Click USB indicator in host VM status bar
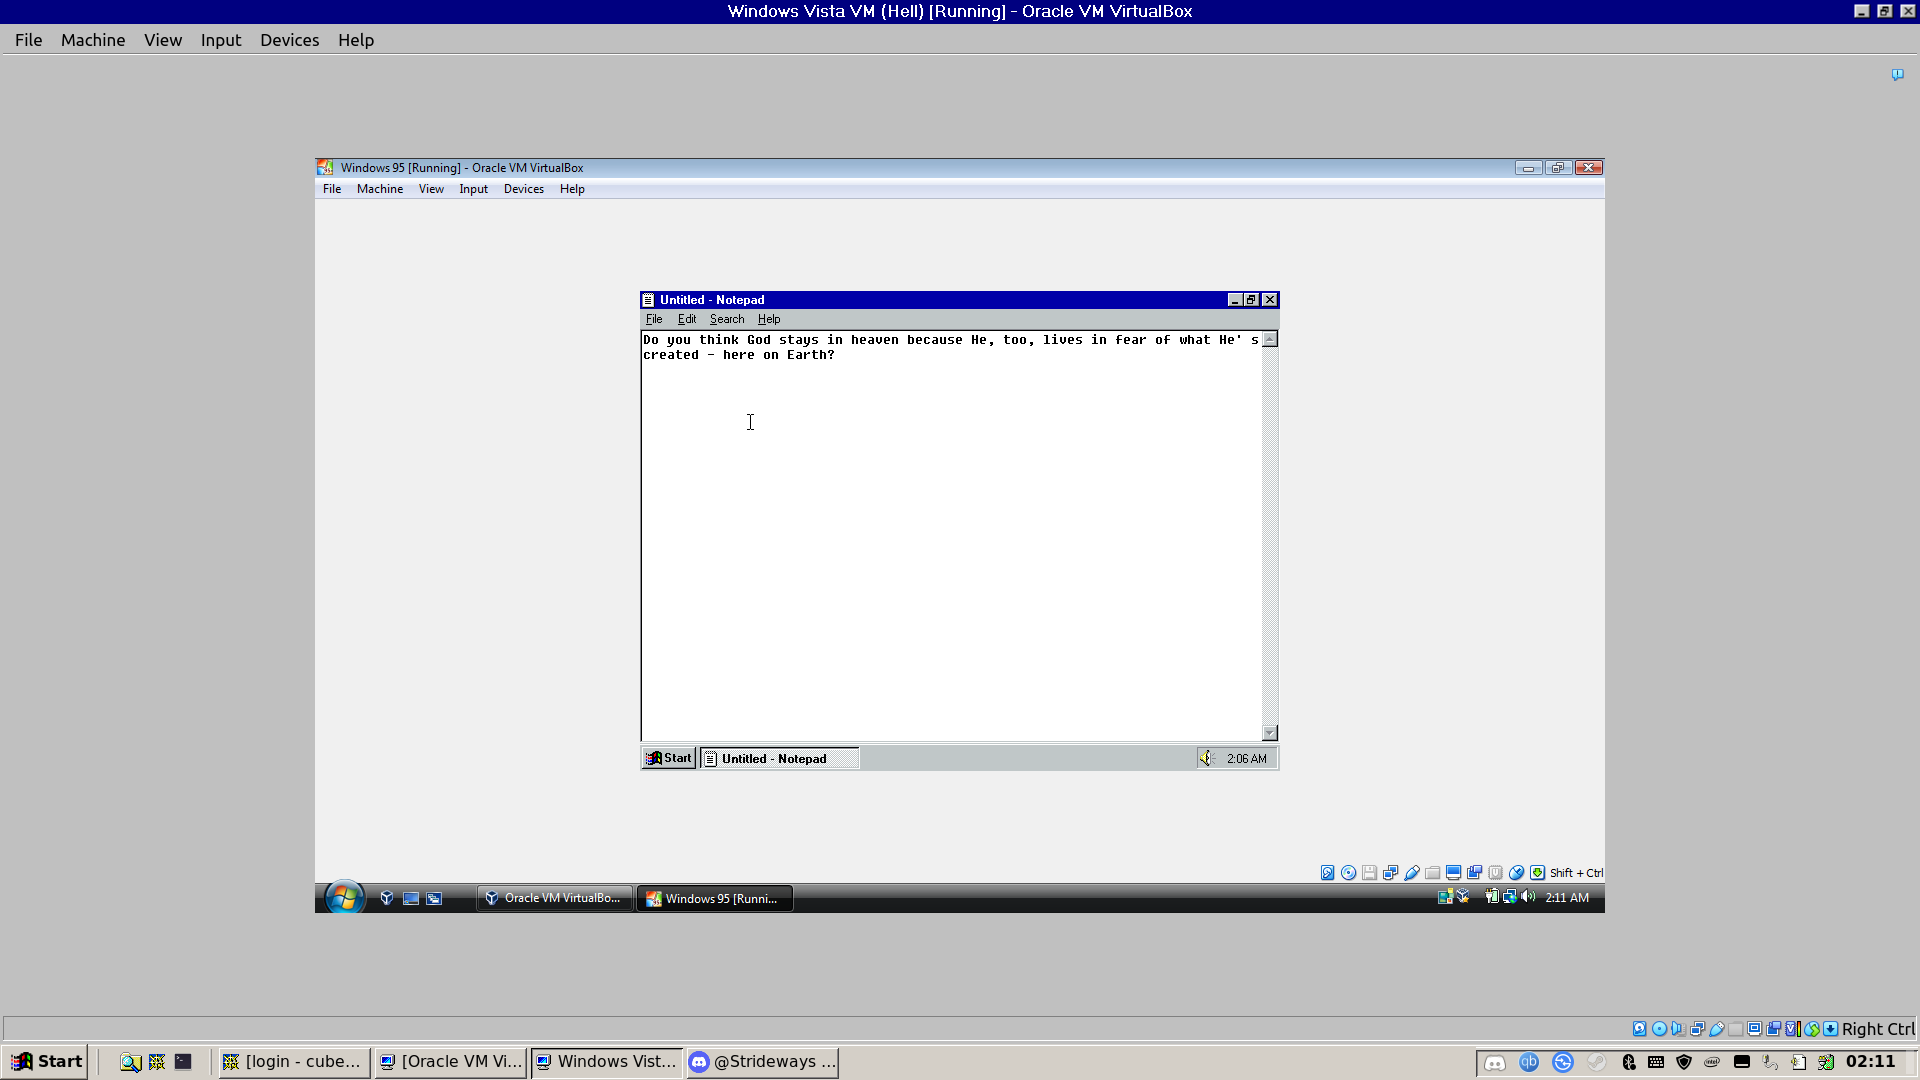The width and height of the screenshot is (1920, 1080). coord(1717,1029)
